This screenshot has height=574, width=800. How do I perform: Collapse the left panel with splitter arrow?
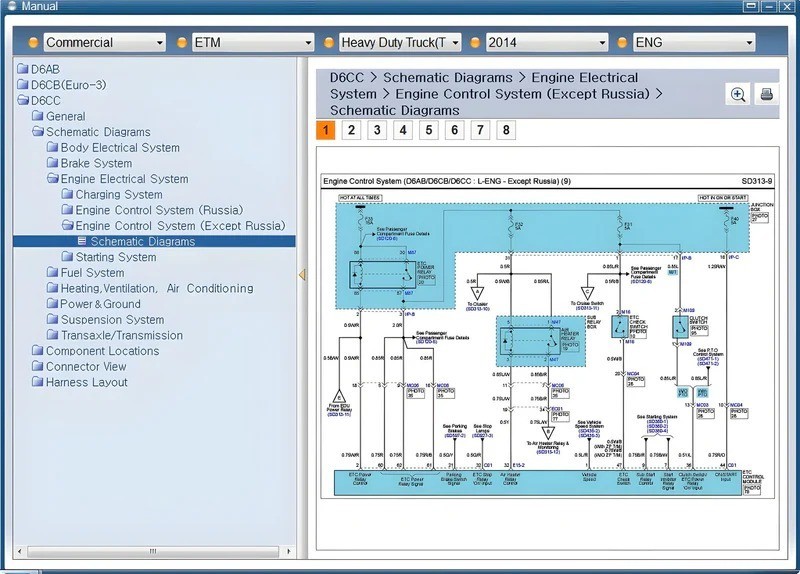[302, 275]
